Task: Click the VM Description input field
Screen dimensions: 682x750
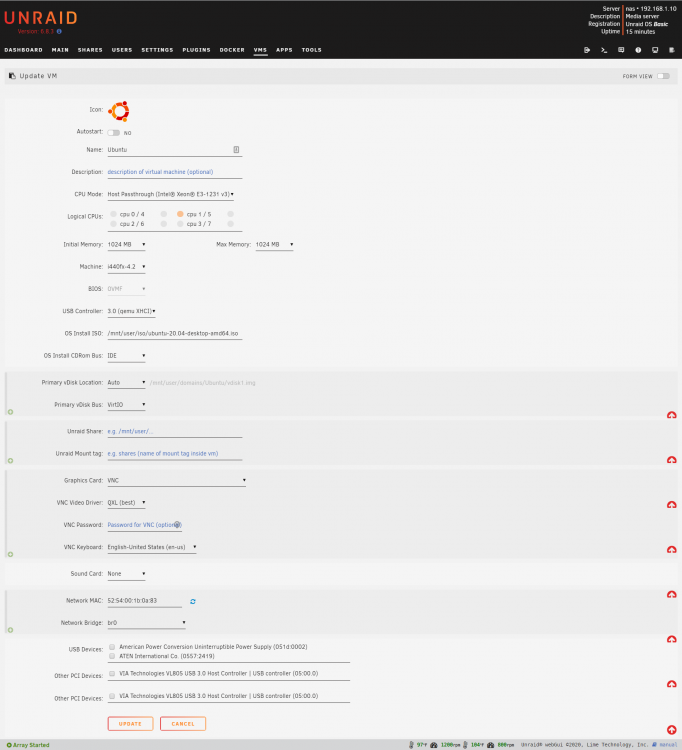Action: [175, 172]
